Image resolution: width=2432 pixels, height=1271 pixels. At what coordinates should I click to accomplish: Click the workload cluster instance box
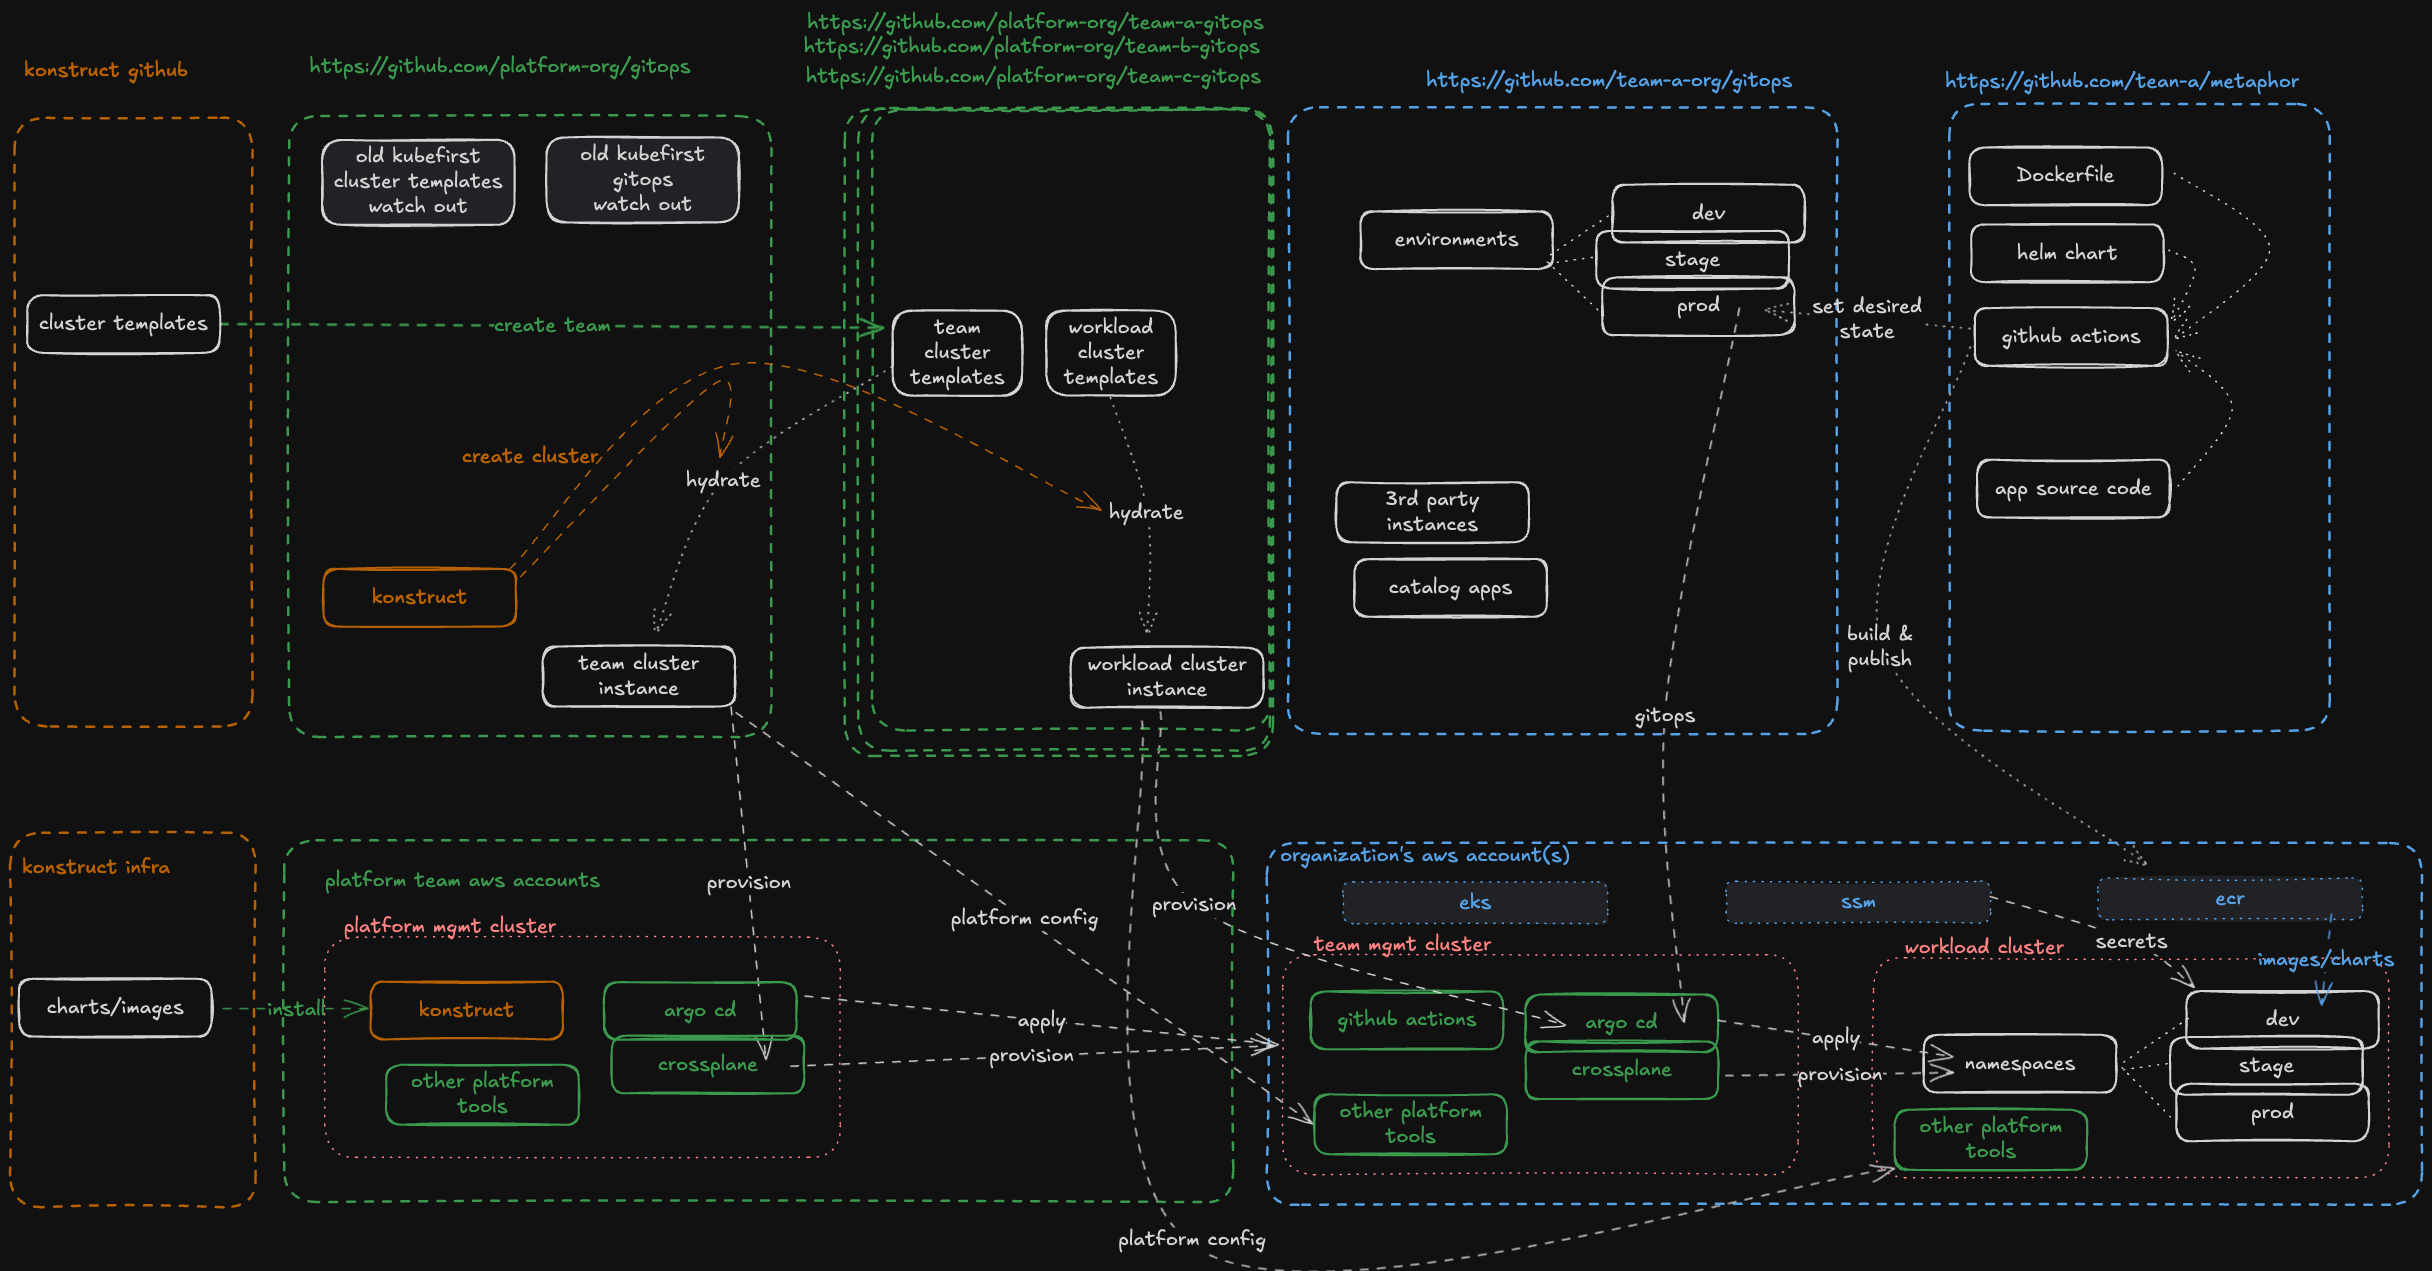pyautogui.click(x=1166, y=677)
